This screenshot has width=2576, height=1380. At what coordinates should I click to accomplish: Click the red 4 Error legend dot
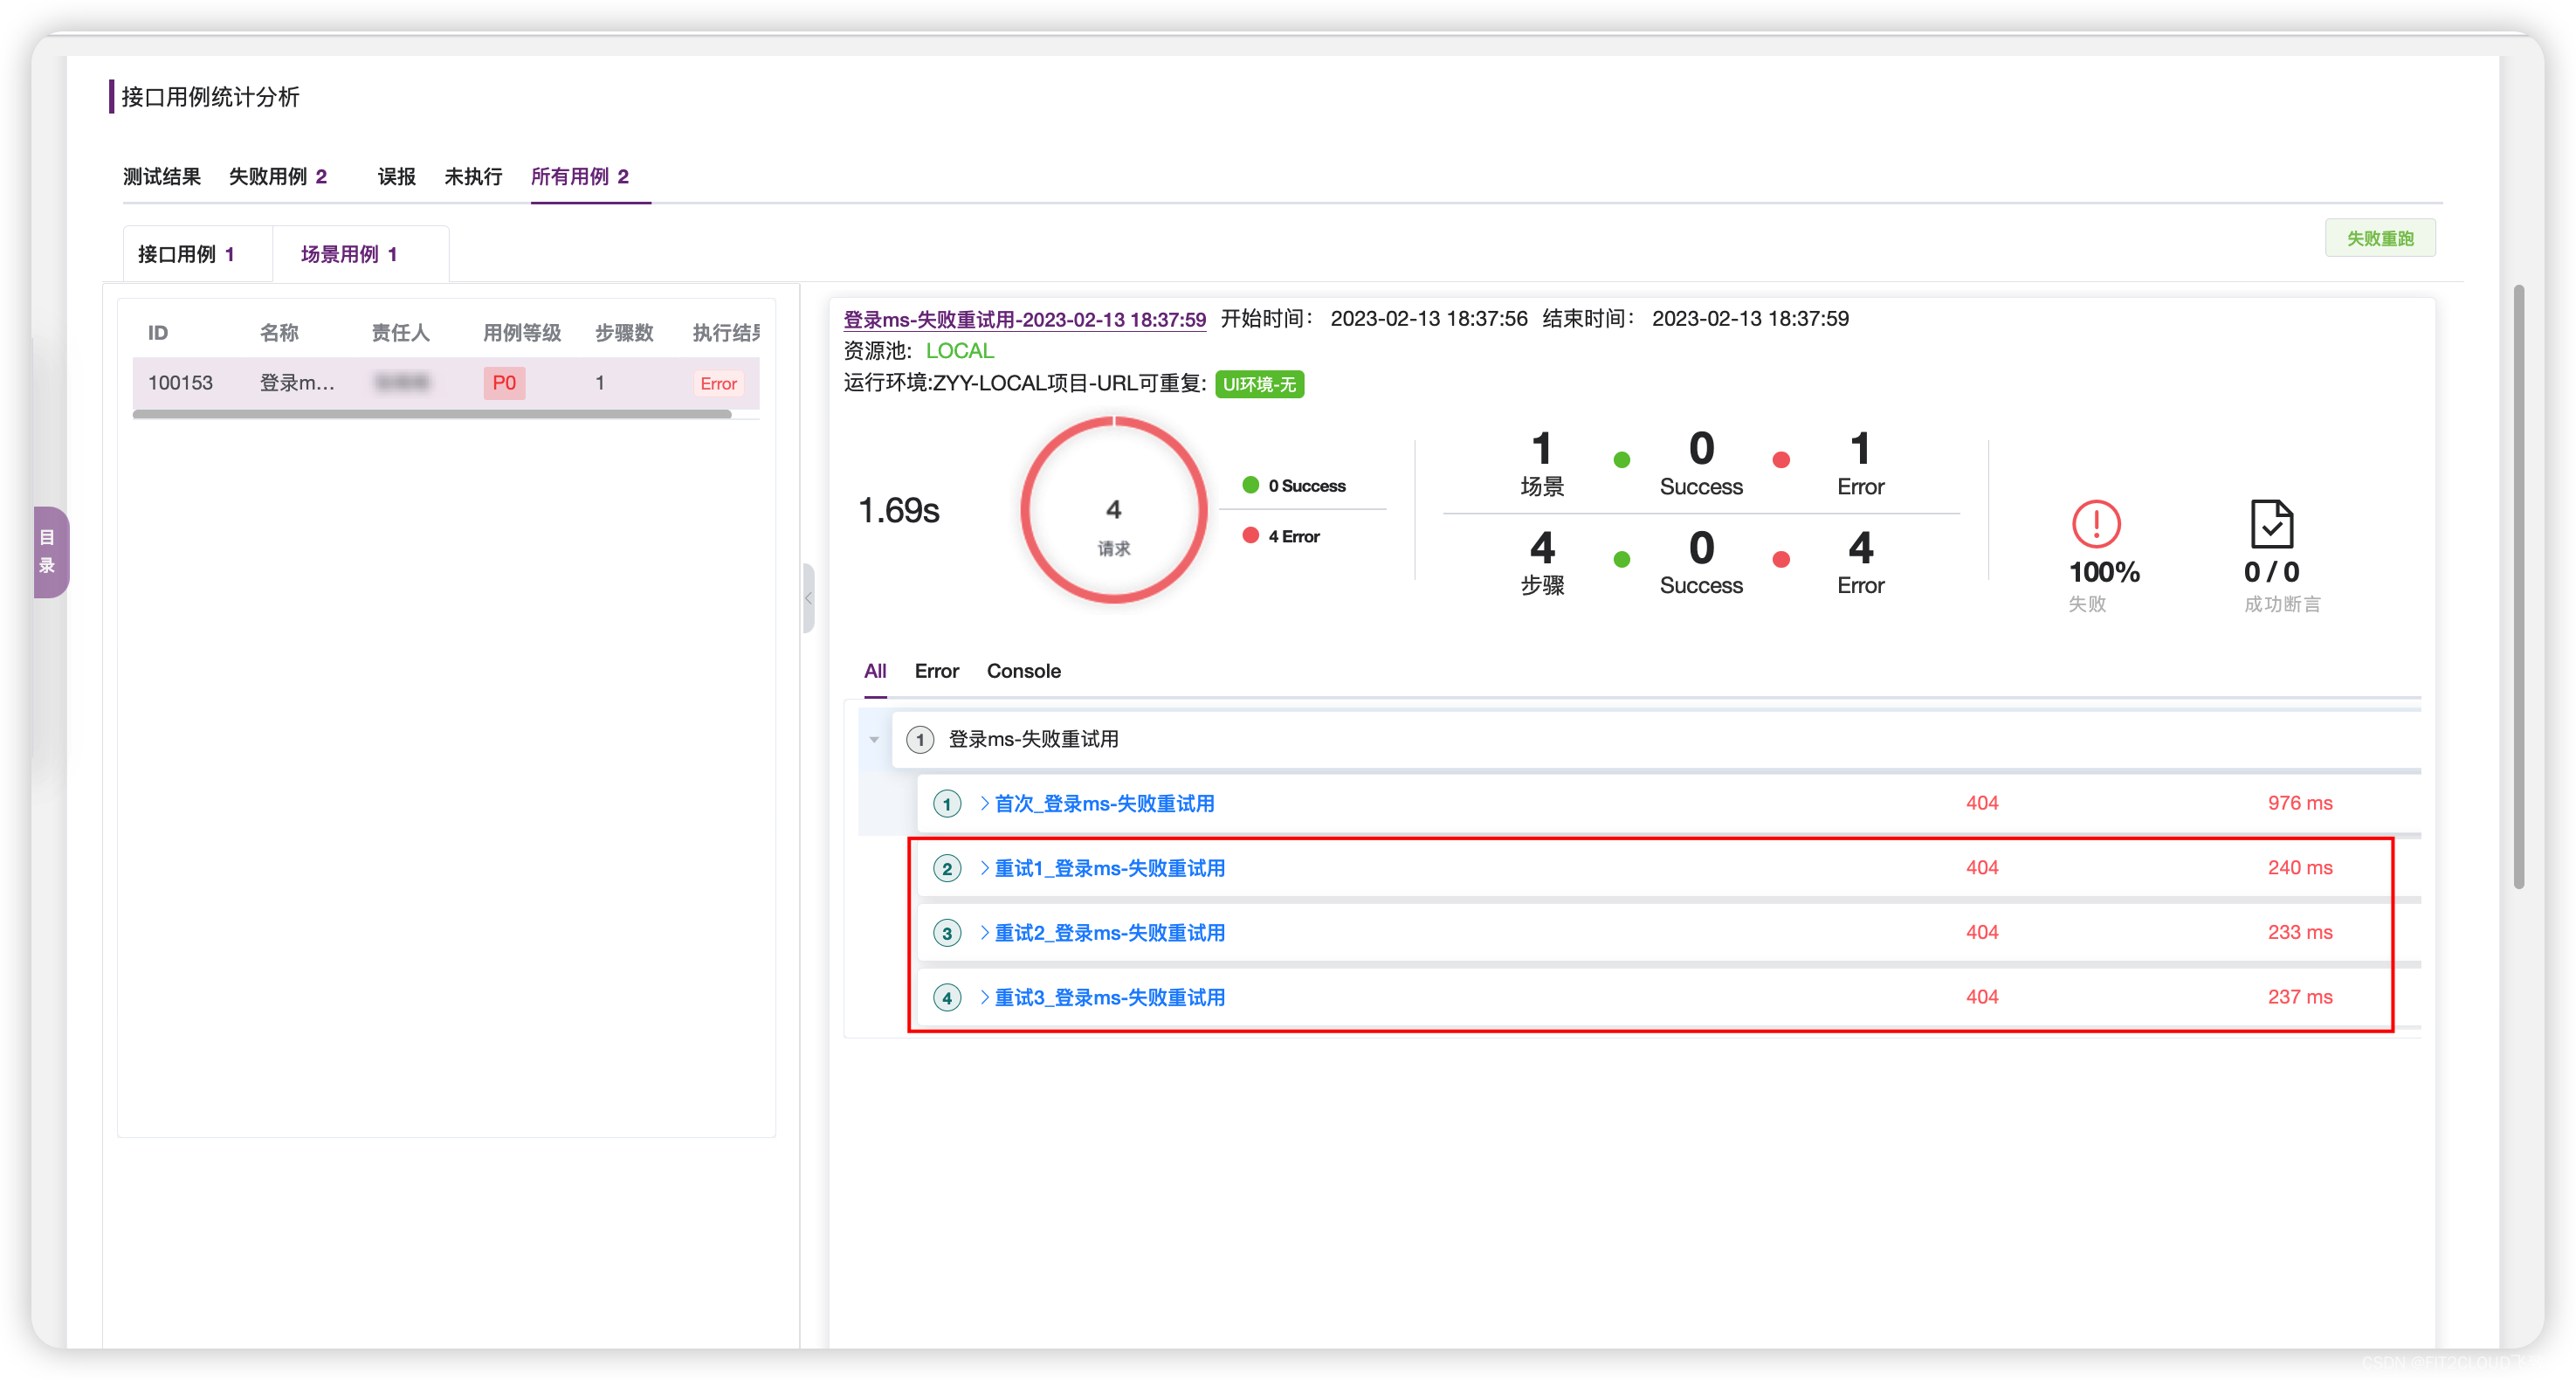click(x=1250, y=536)
